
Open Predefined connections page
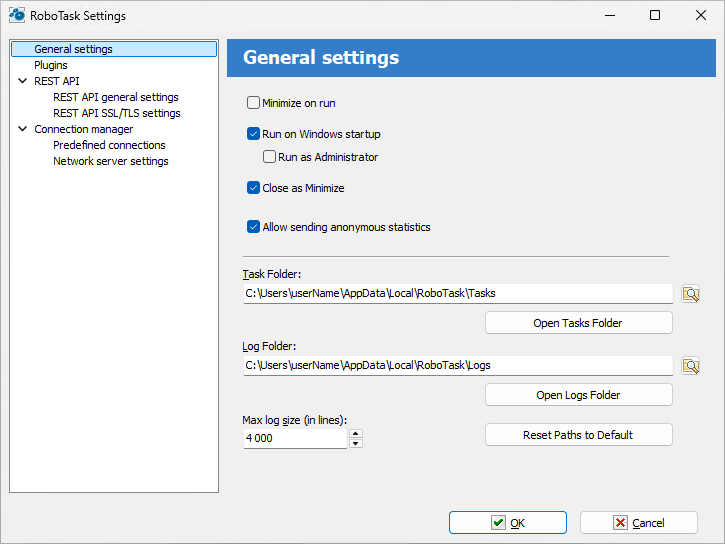point(109,145)
